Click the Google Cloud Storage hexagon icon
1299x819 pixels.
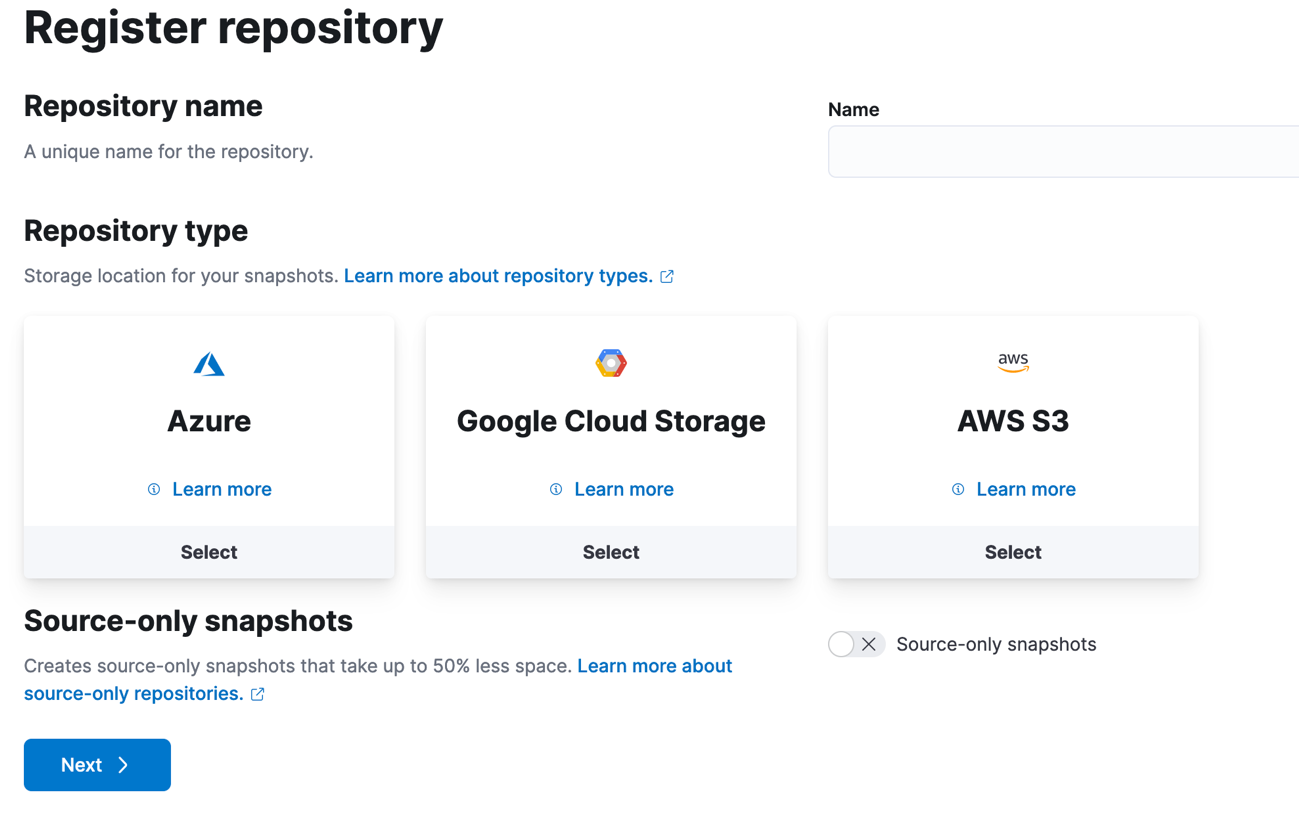click(611, 363)
